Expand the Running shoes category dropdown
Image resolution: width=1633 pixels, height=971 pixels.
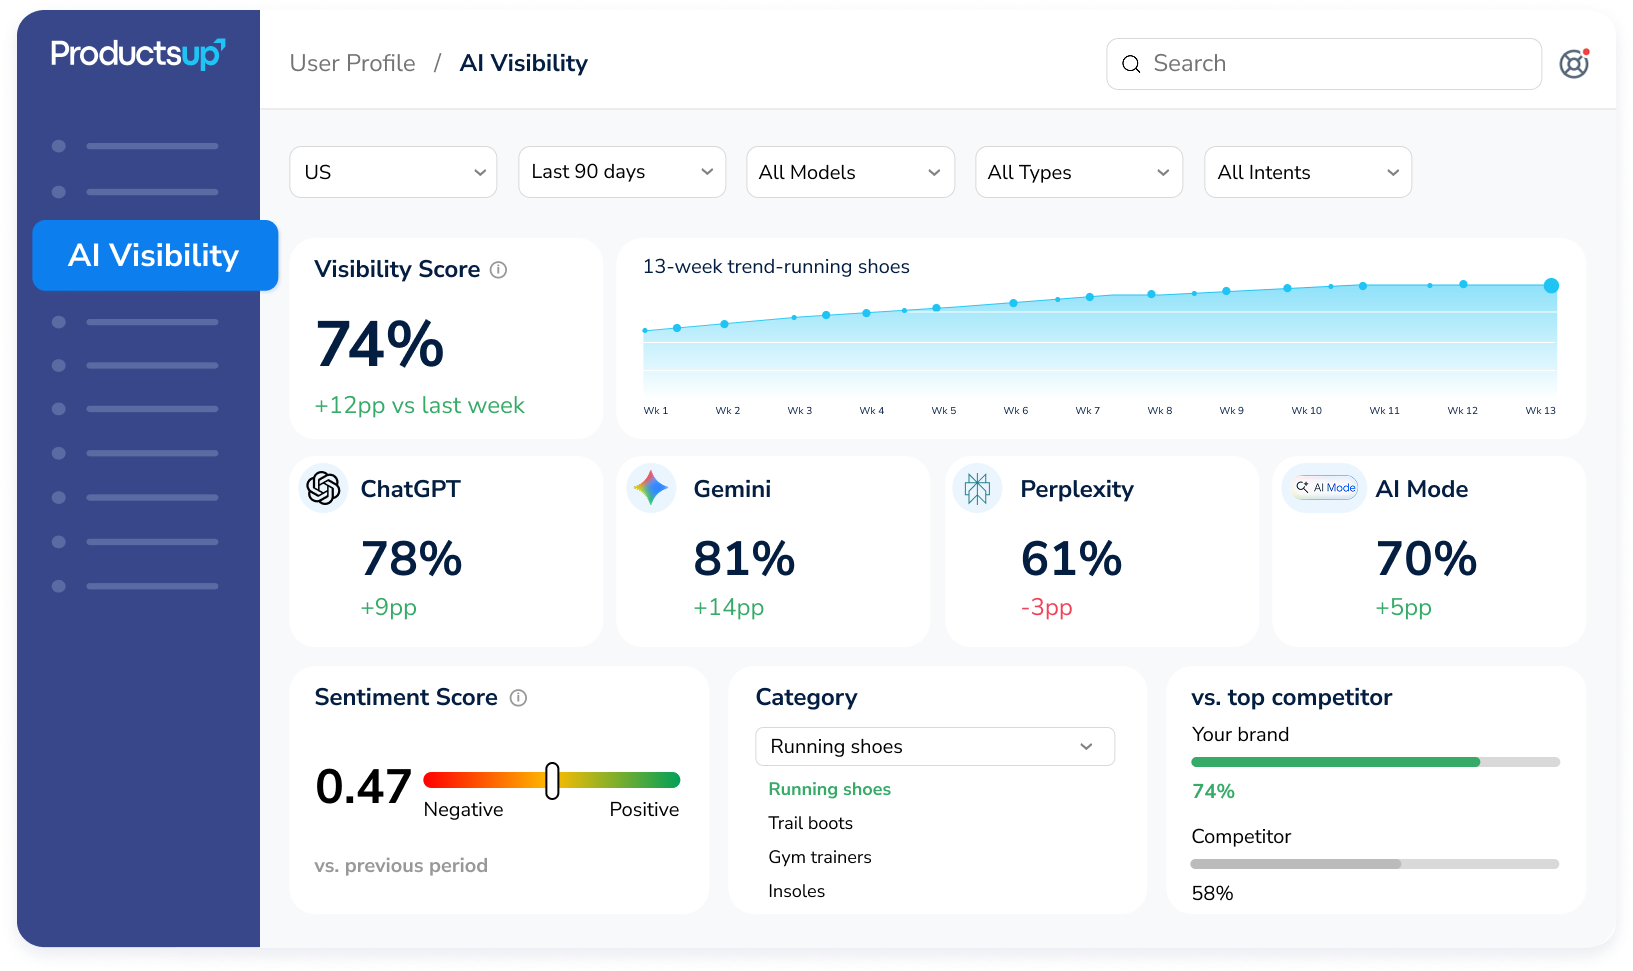(935, 747)
